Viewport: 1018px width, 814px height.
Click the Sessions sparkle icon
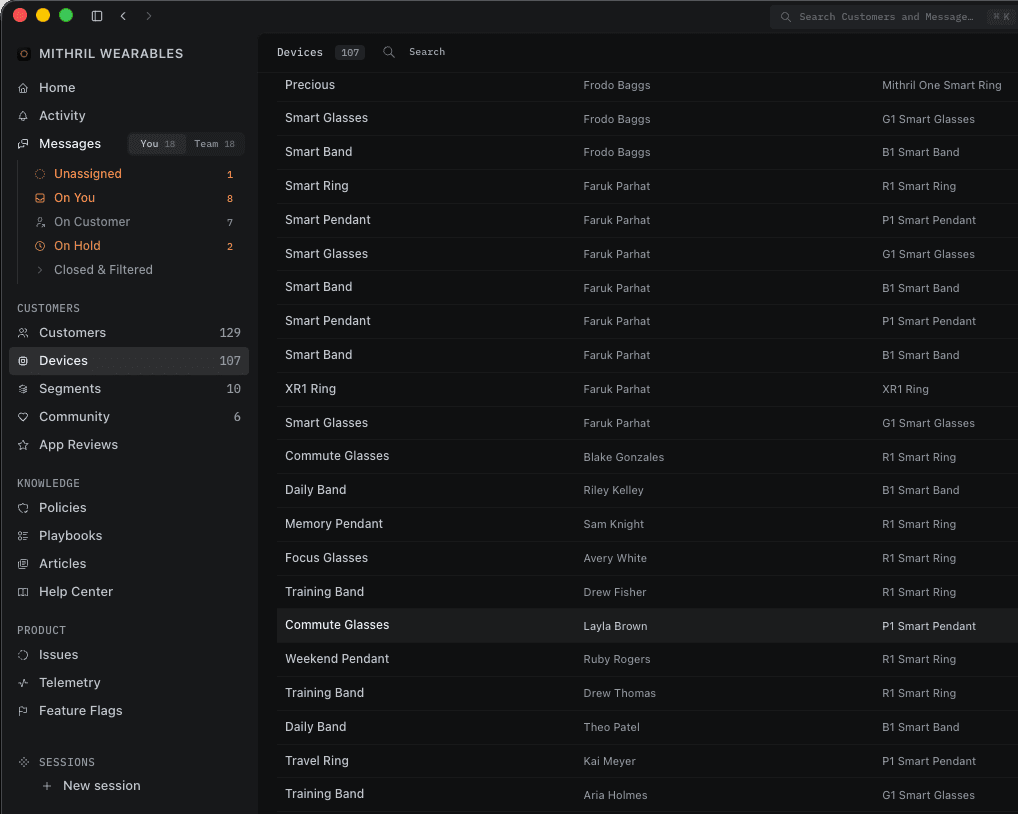pos(24,762)
